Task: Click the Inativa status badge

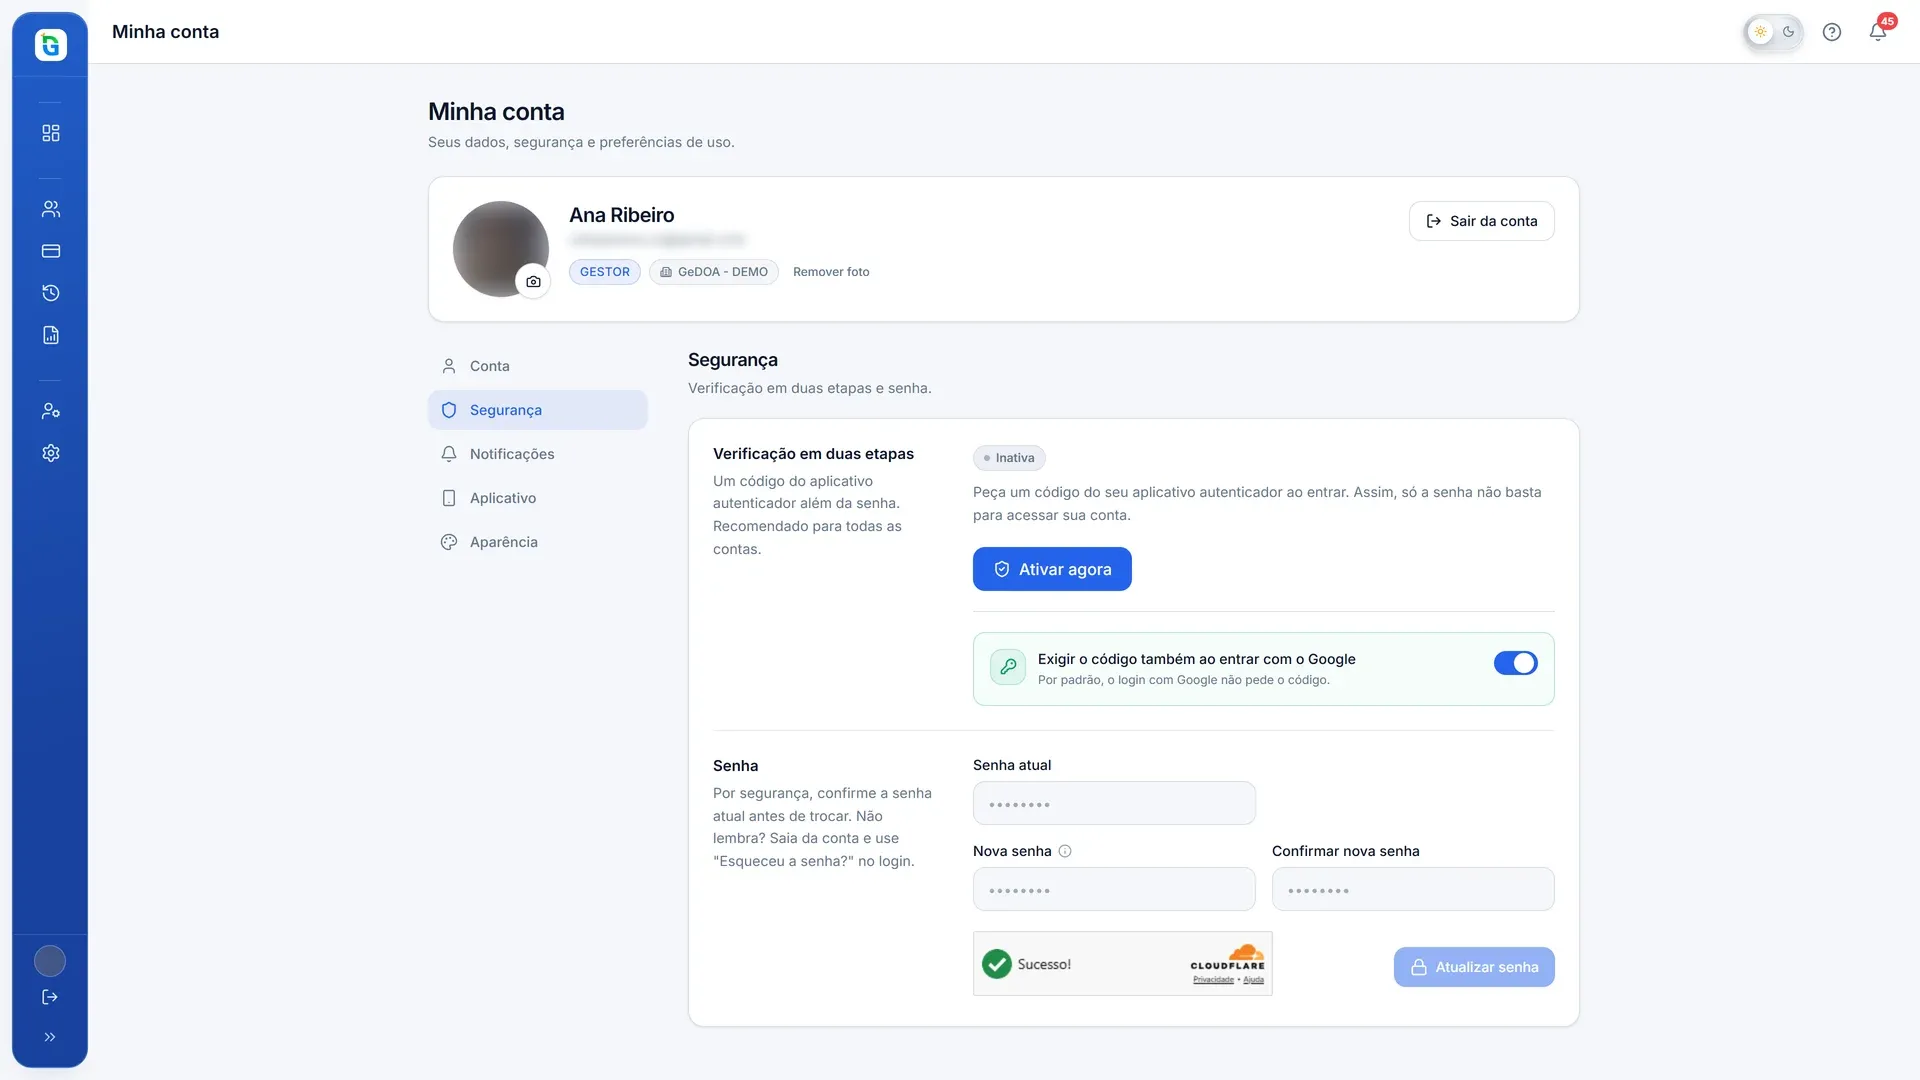Action: click(x=1009, y=458)
